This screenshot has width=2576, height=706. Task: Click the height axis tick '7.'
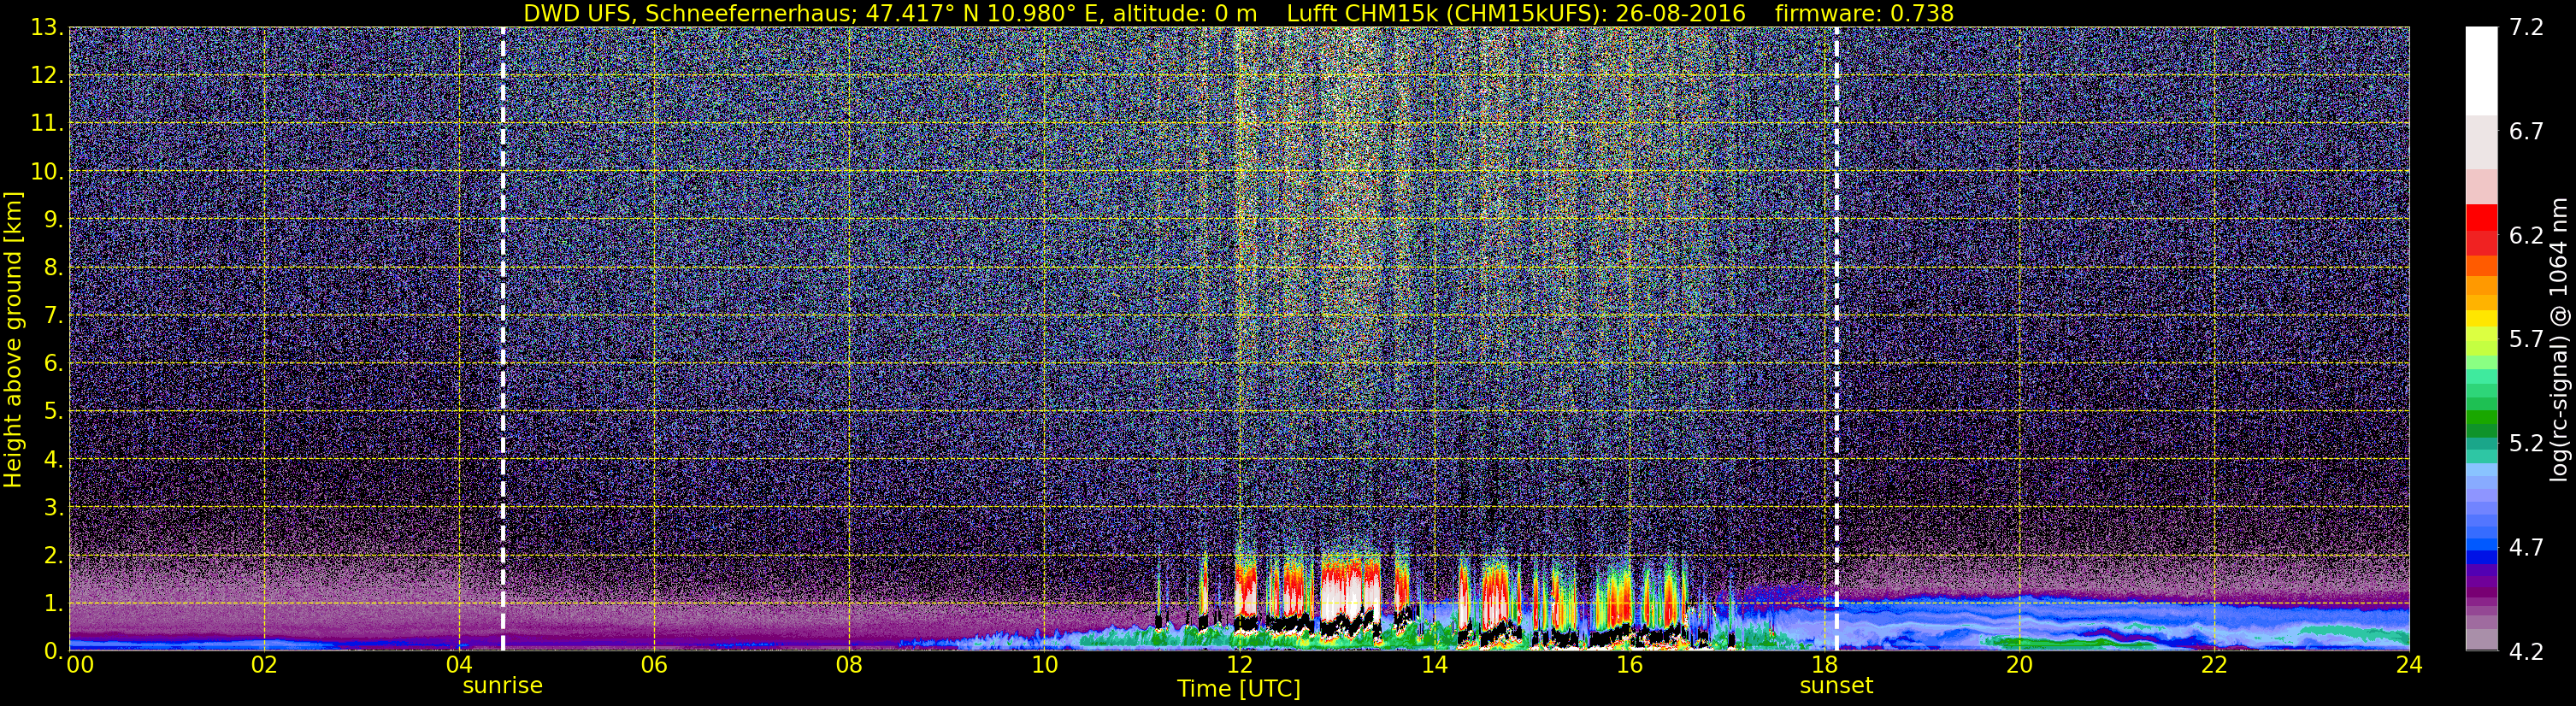54,316
